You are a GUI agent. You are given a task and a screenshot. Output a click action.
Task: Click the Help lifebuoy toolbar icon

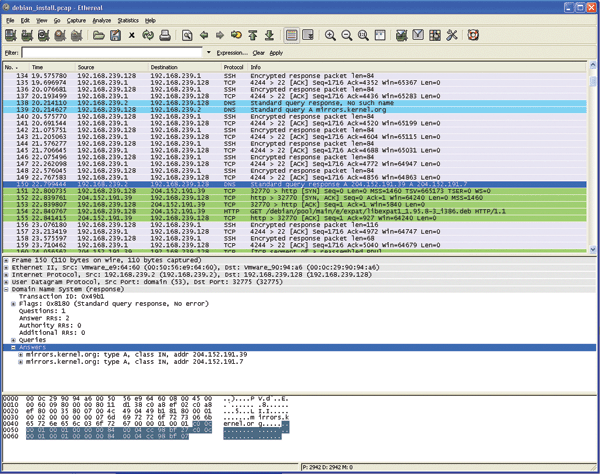tap(473, 35)
